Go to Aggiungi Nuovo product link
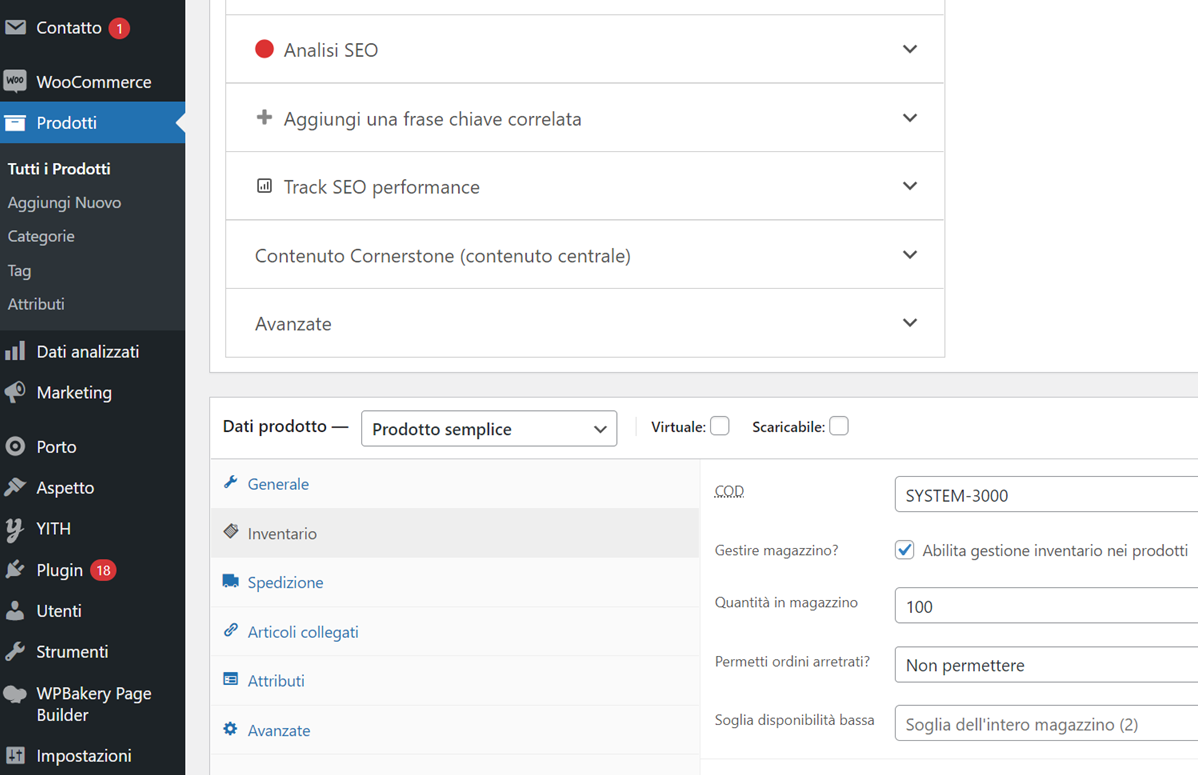 64,203
